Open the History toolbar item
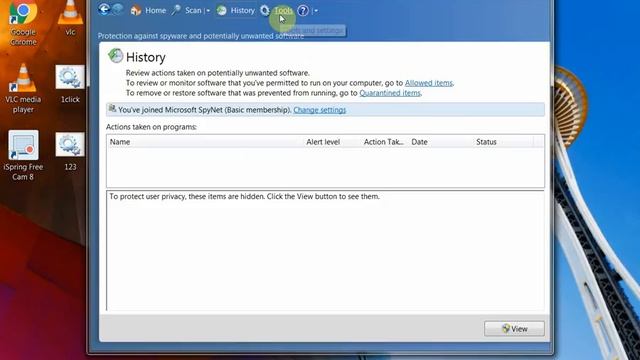 point(242,11)
